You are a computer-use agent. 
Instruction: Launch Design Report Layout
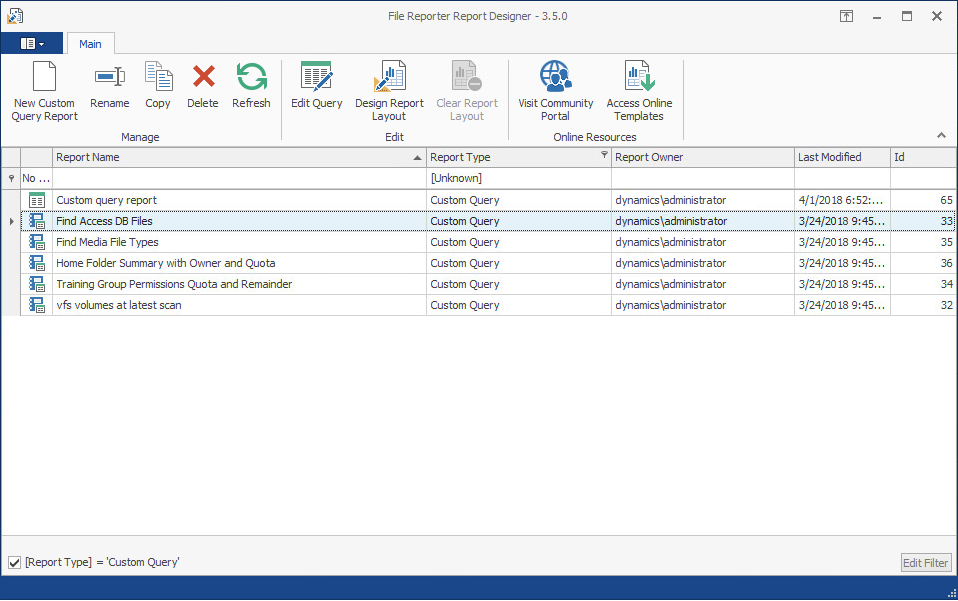point(389,78)
